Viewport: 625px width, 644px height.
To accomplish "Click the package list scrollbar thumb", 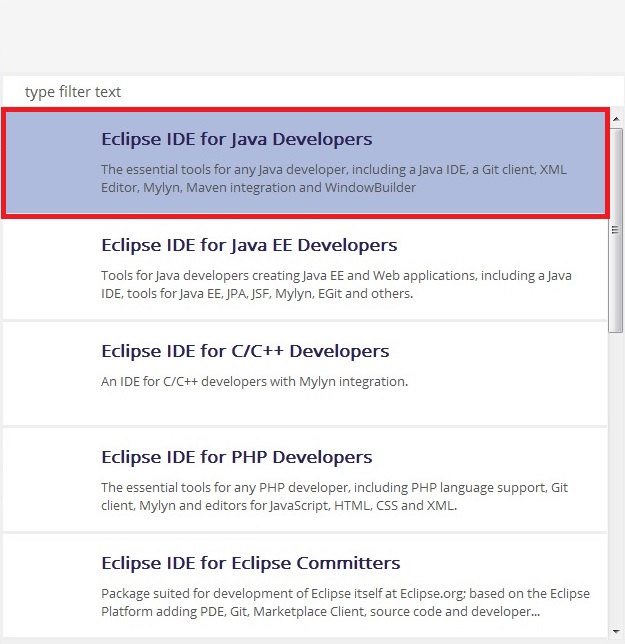I will (616, 230).
